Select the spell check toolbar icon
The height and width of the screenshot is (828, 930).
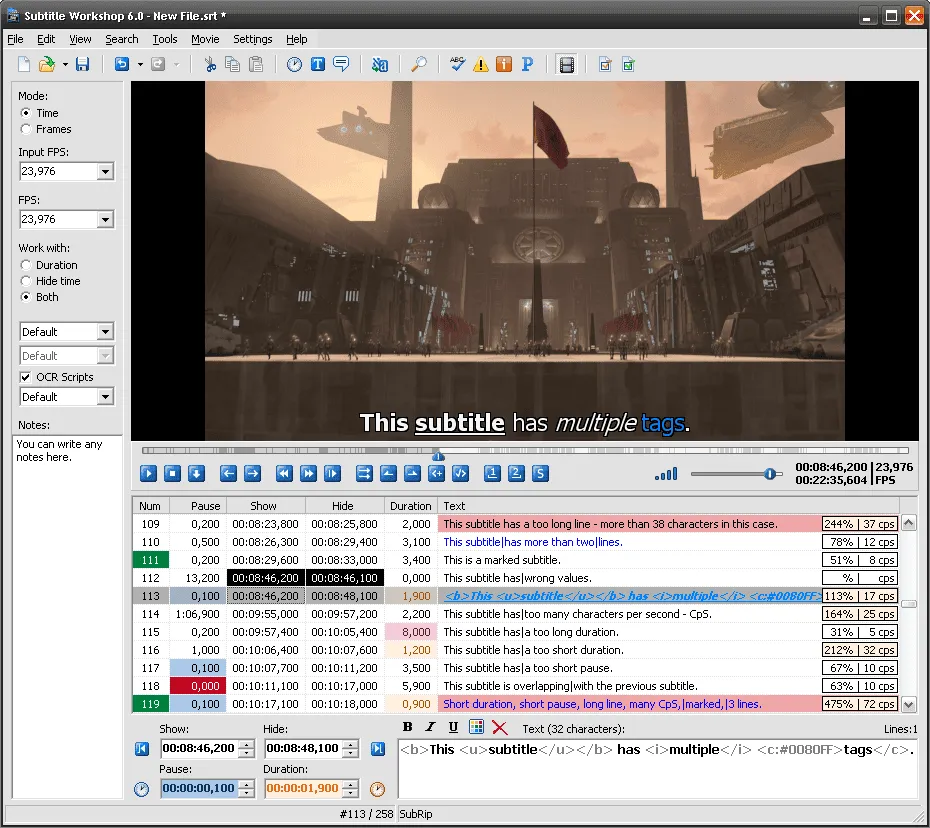457,64
